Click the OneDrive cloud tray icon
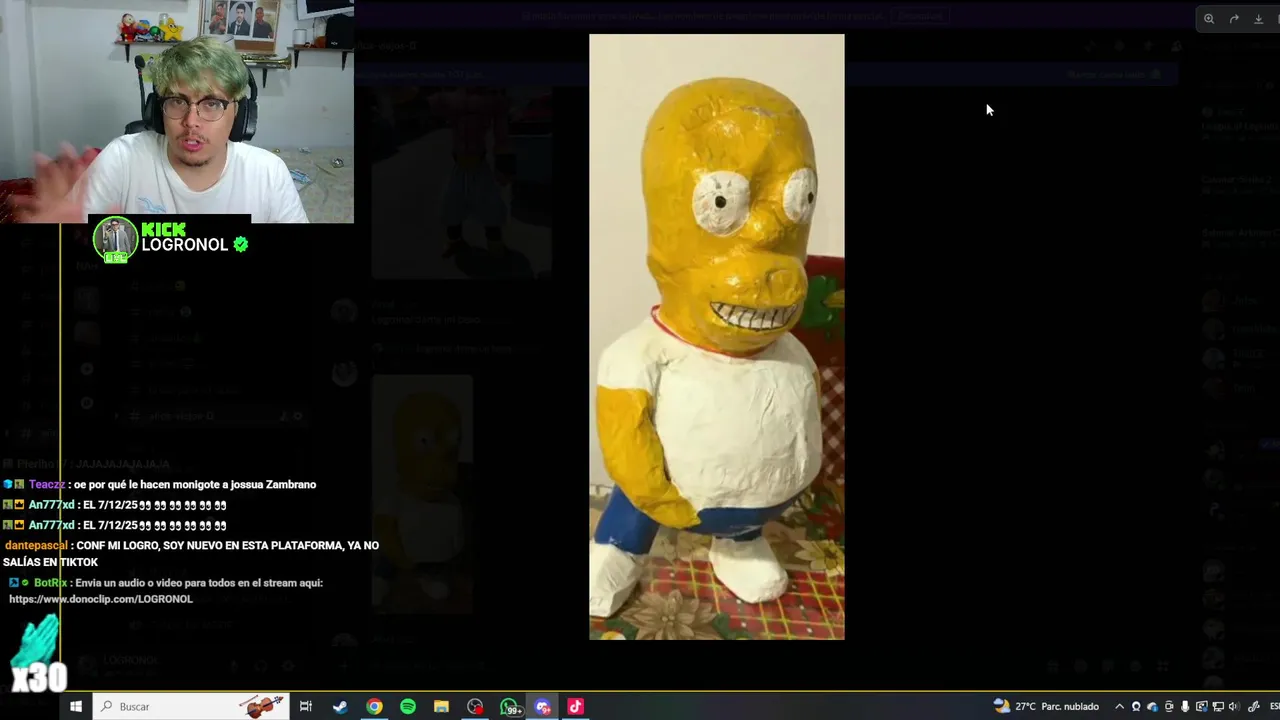Screen dimensions: 1280x720 coord(1152,706)
